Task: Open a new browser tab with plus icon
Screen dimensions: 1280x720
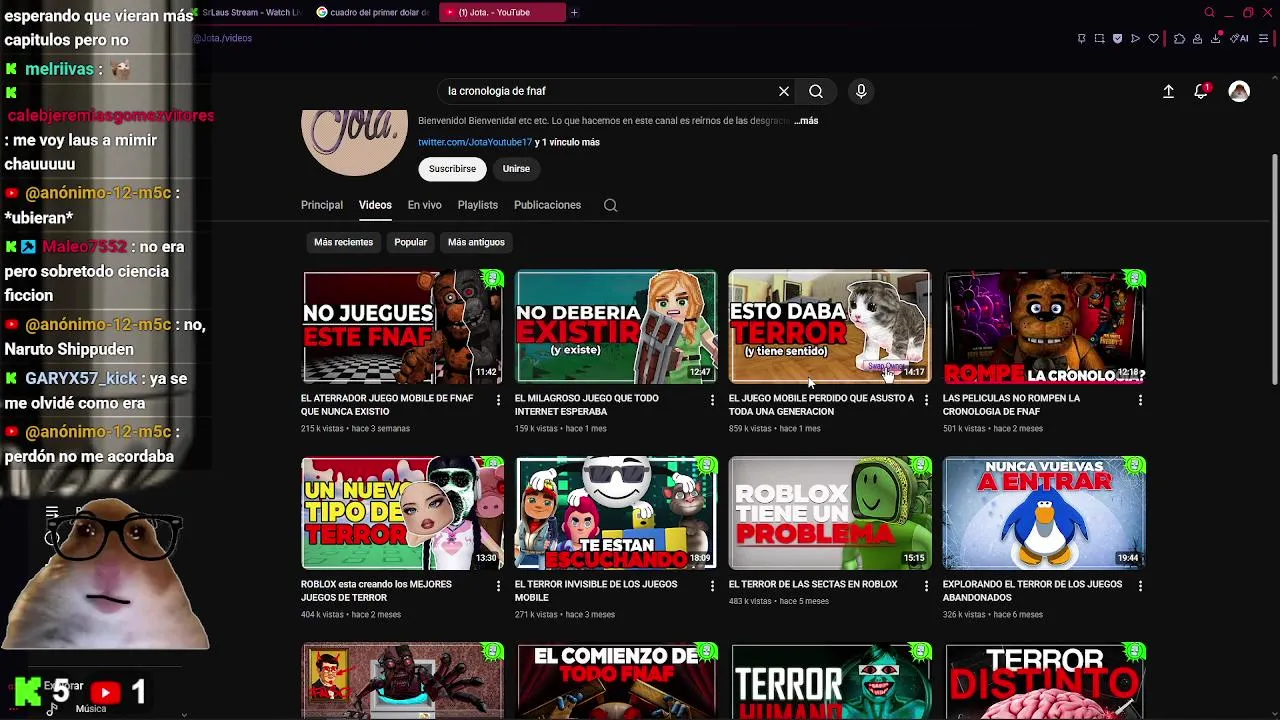Action: [574, 12]
